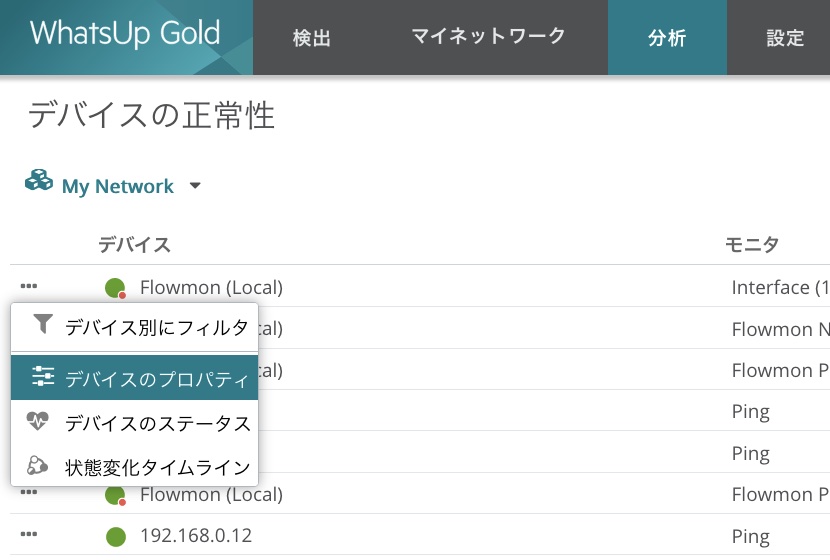This screenshot has height=560, width=830.
Task: Select the 分析 tab
Action: 667,38
